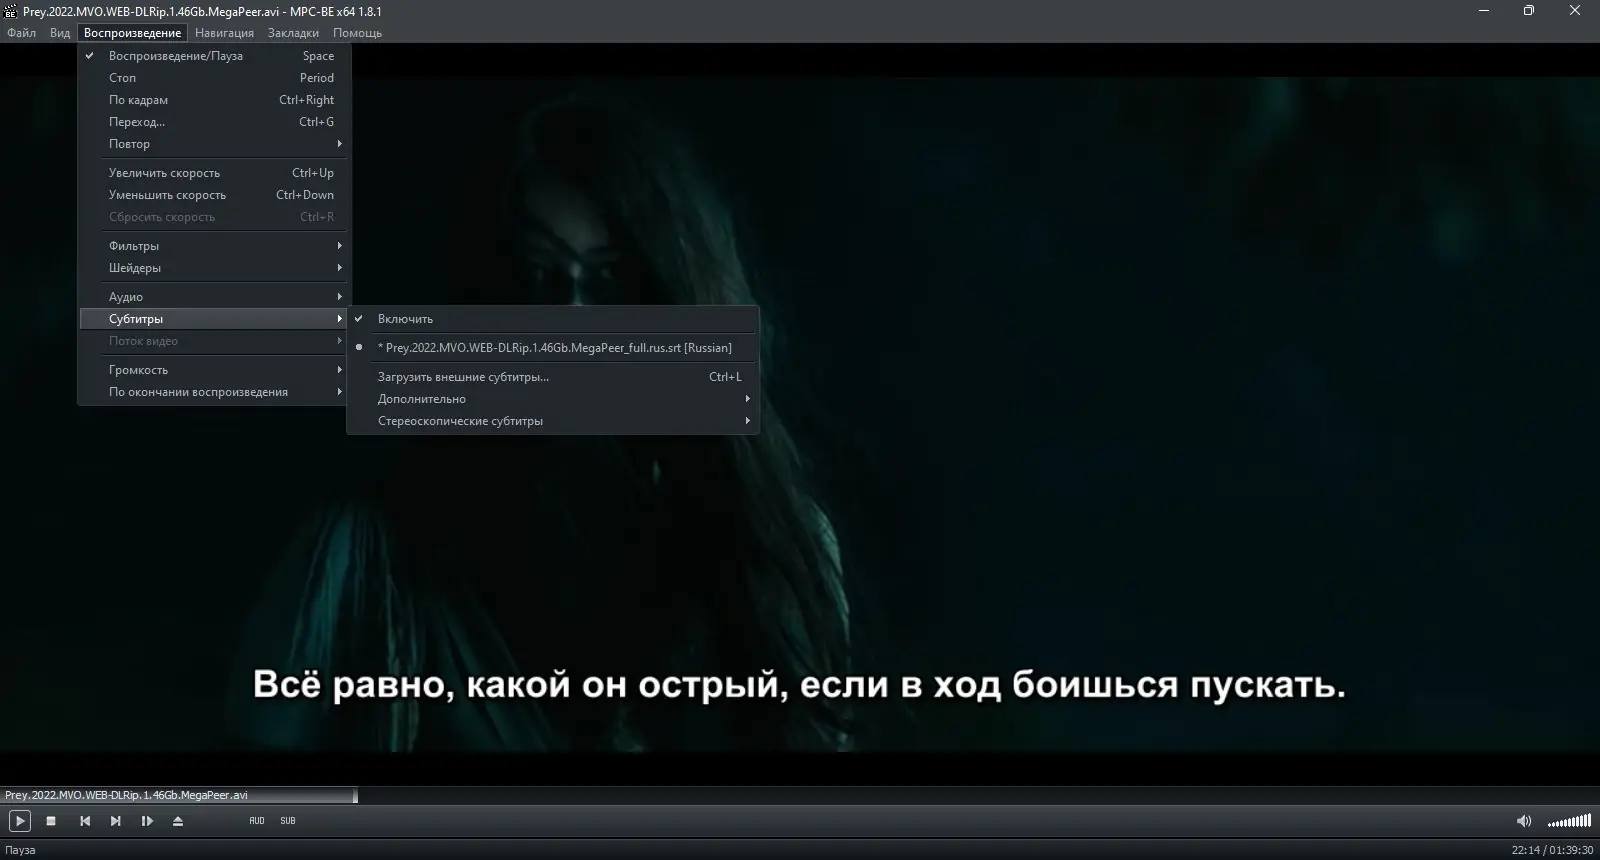This screenshot has width=1600, height=860.
Task: Click Загрузить внешние субтитры...
Action: 553,377
